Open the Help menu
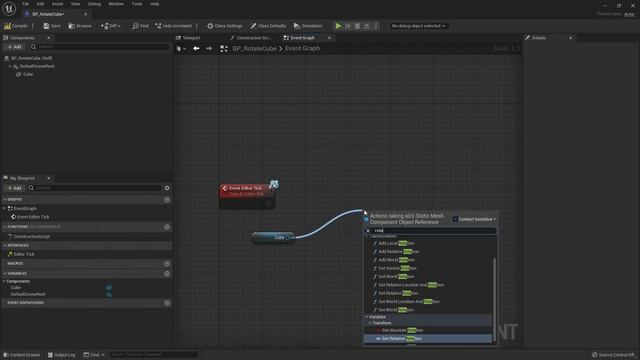 [154, 4]
